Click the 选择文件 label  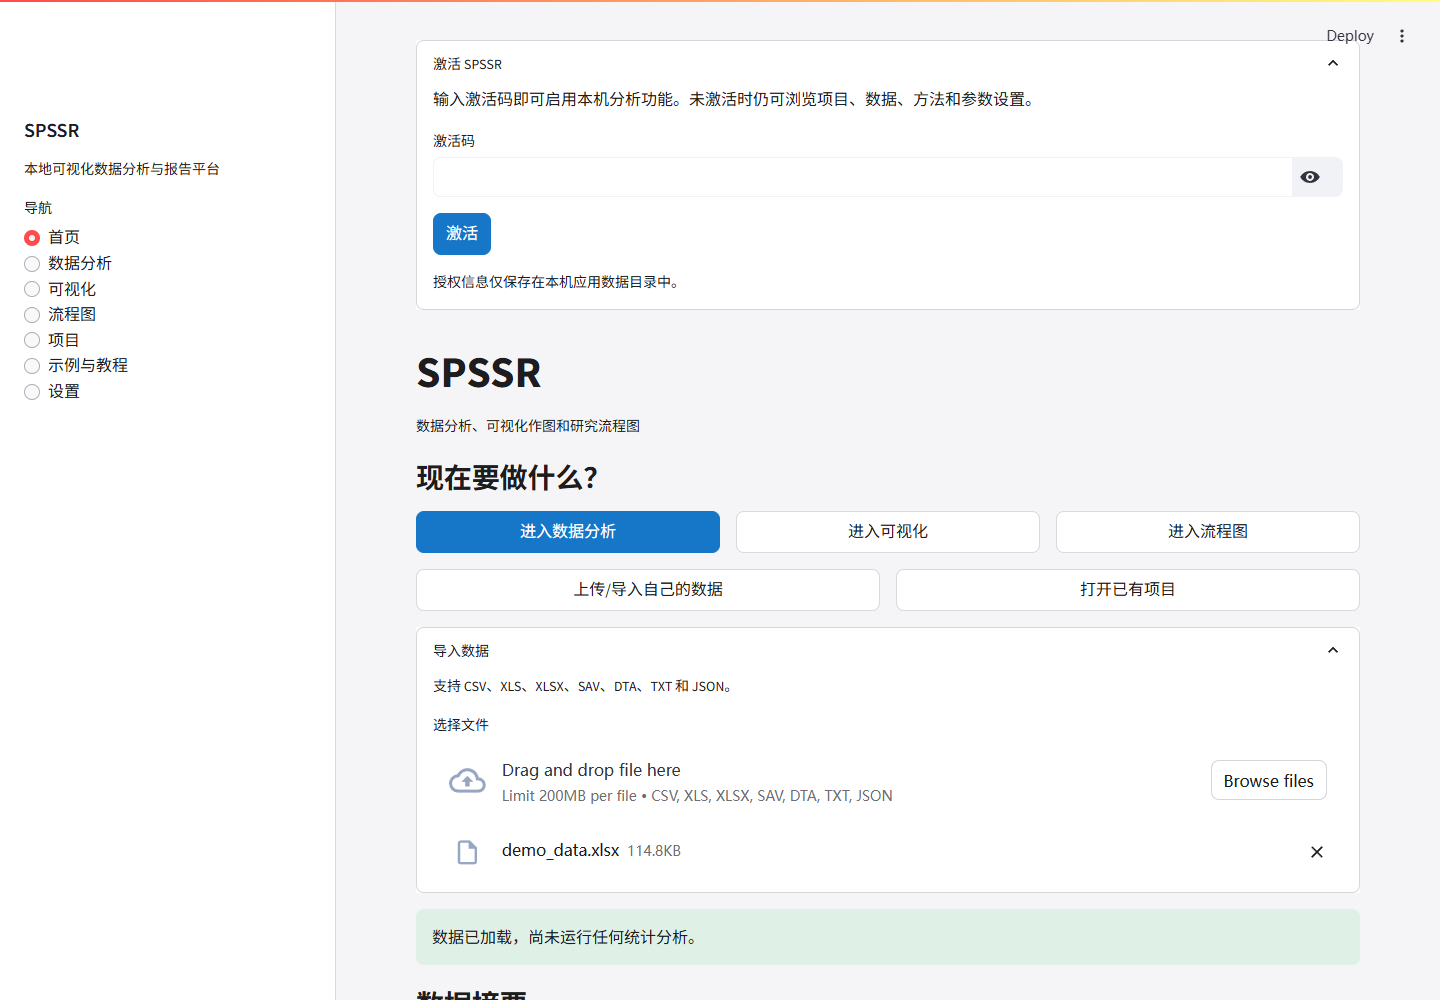[x=461, y=725]
